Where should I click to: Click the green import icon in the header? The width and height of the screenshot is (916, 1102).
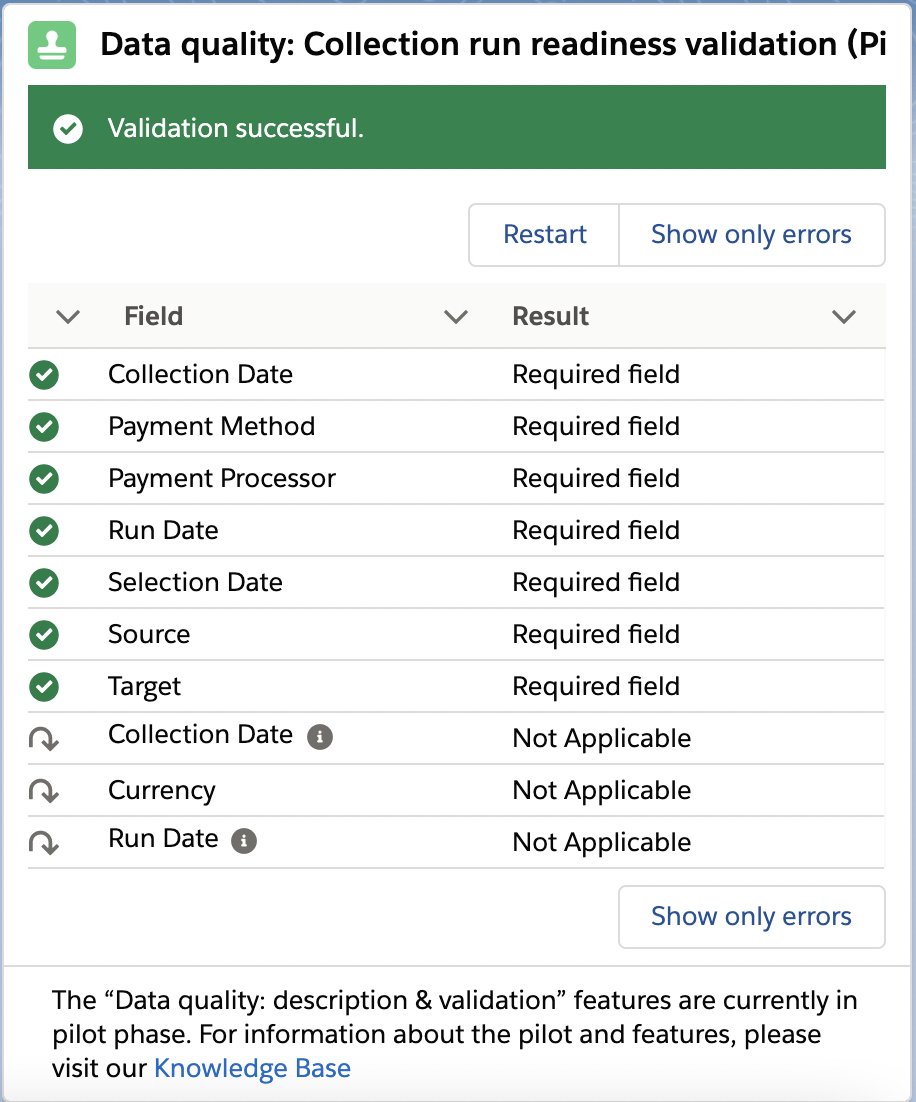coord(50,45)
